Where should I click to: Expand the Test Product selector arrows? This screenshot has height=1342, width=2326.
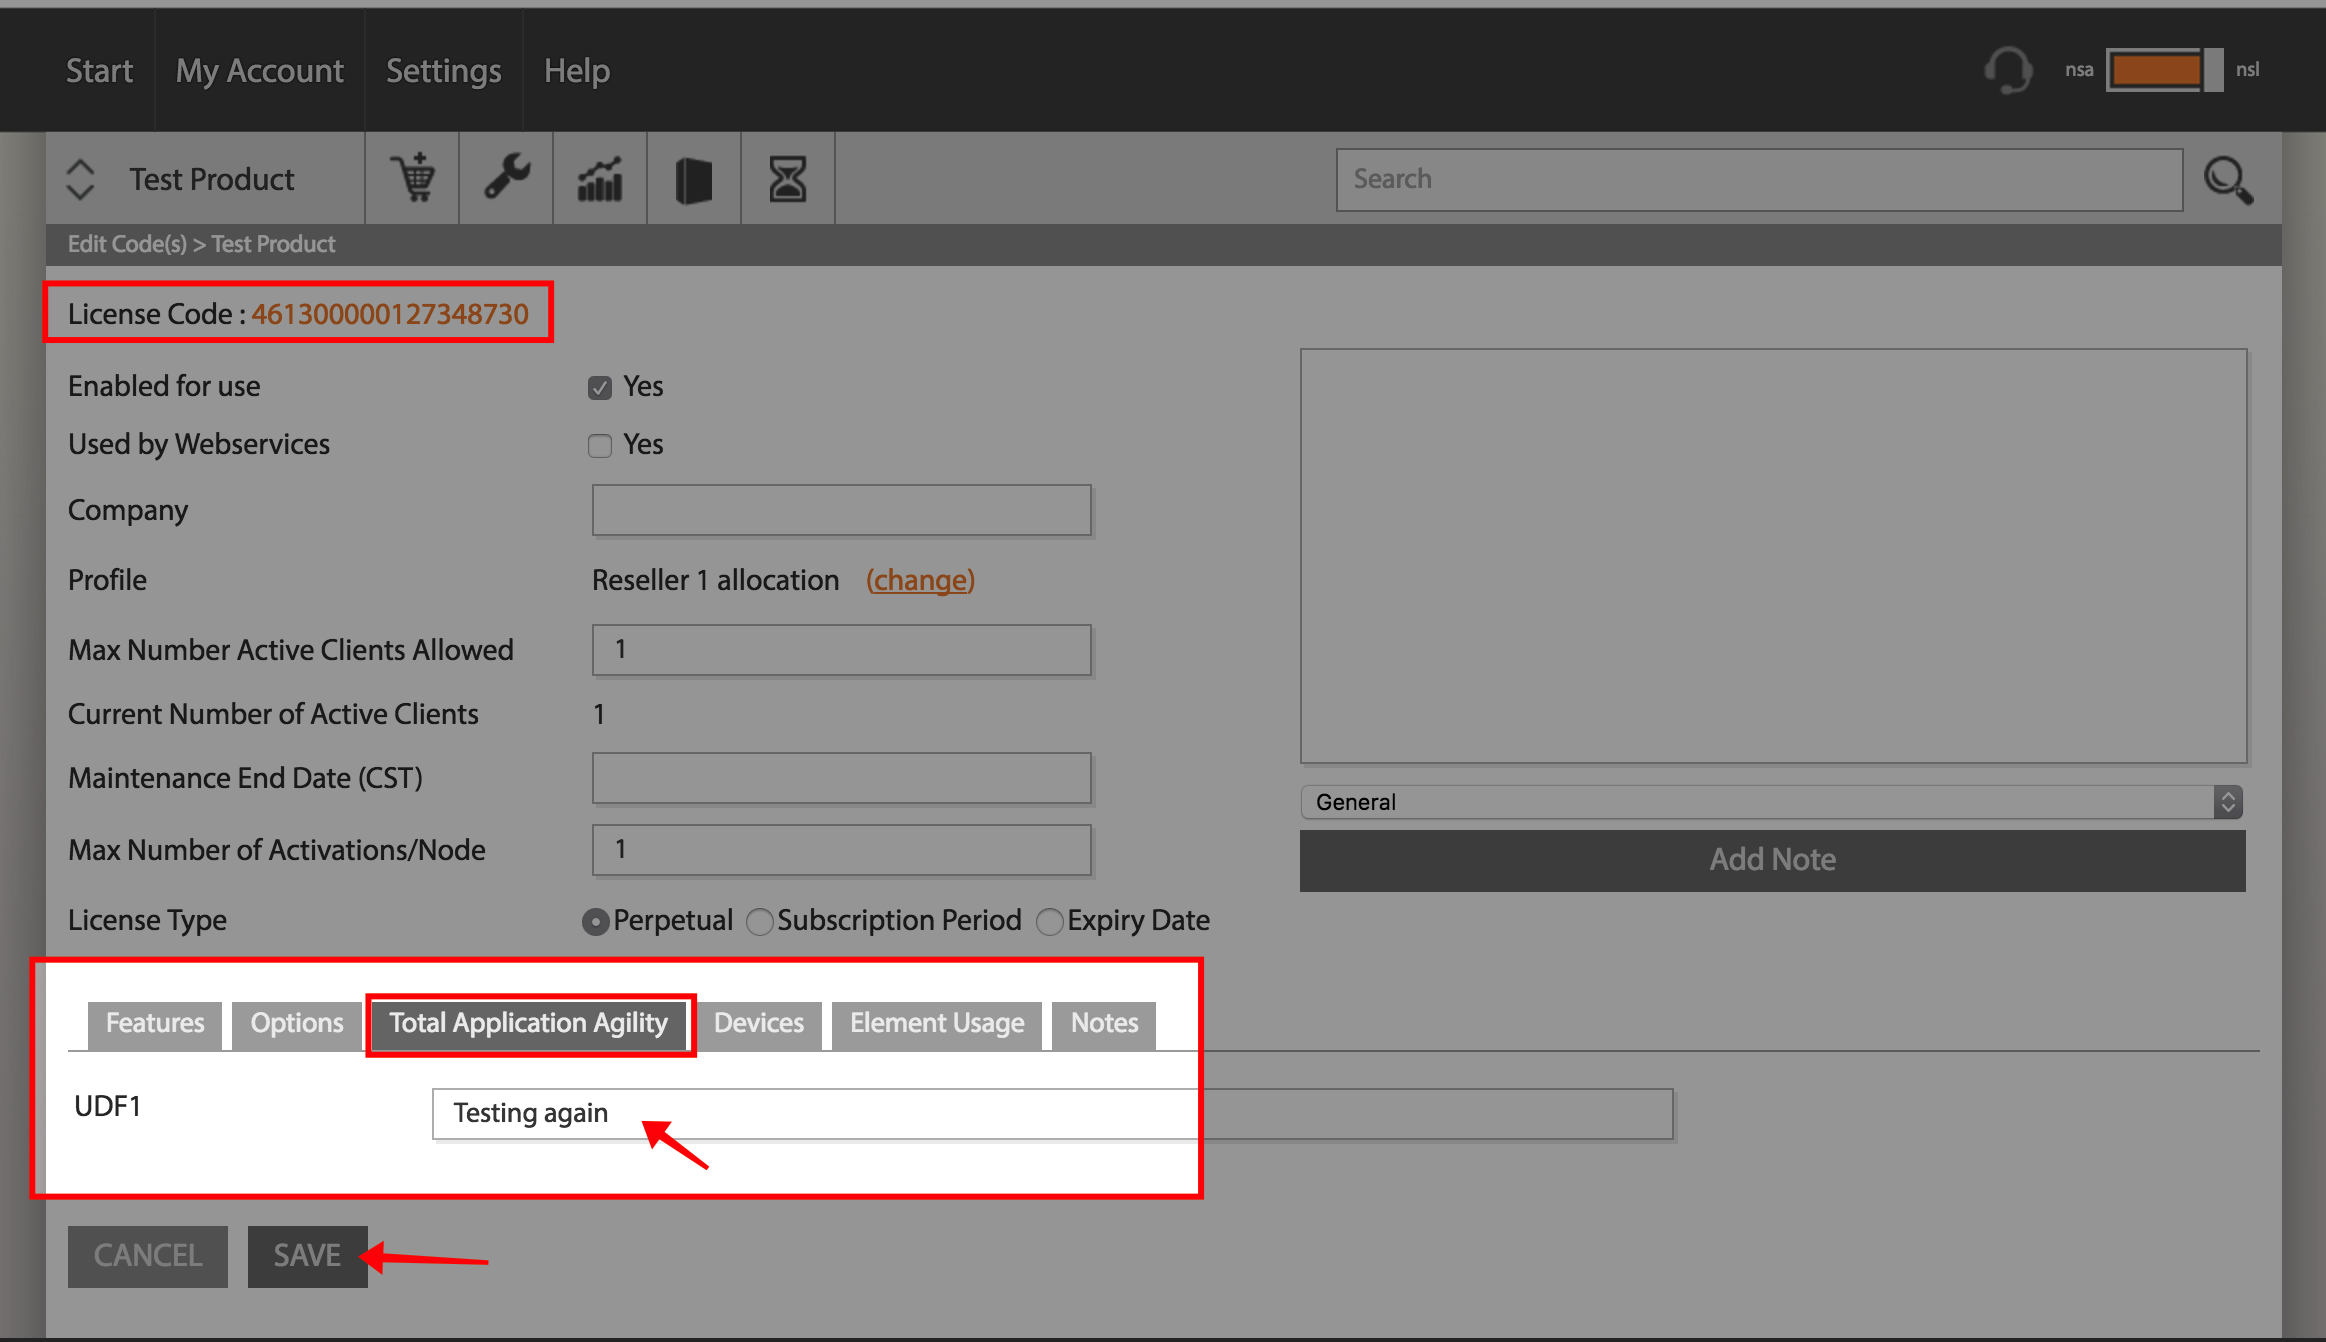(80, 179)
